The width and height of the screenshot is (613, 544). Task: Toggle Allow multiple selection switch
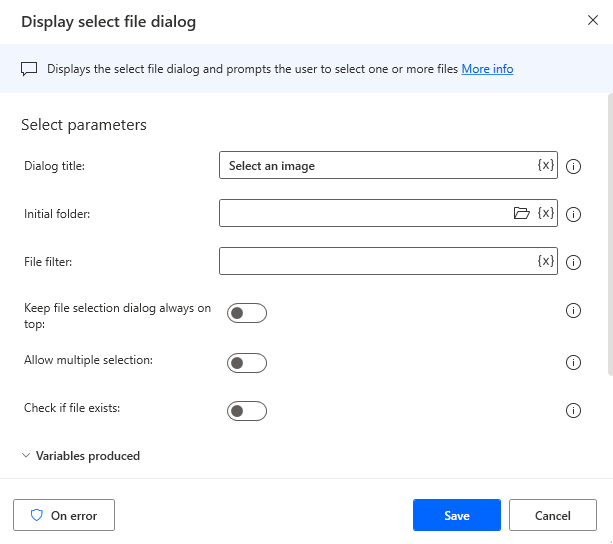click(247, 362)
